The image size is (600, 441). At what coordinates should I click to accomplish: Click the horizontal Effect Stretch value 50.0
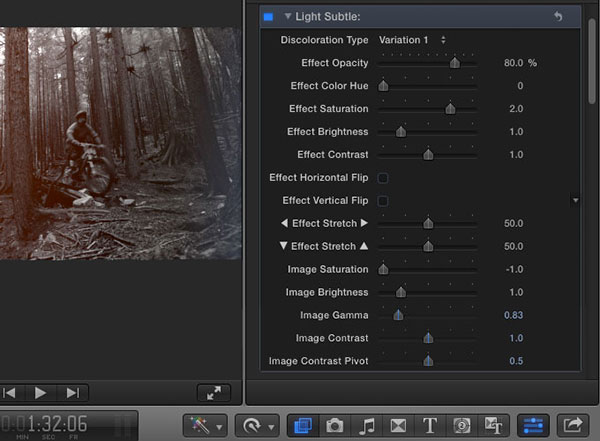(513, 223)
